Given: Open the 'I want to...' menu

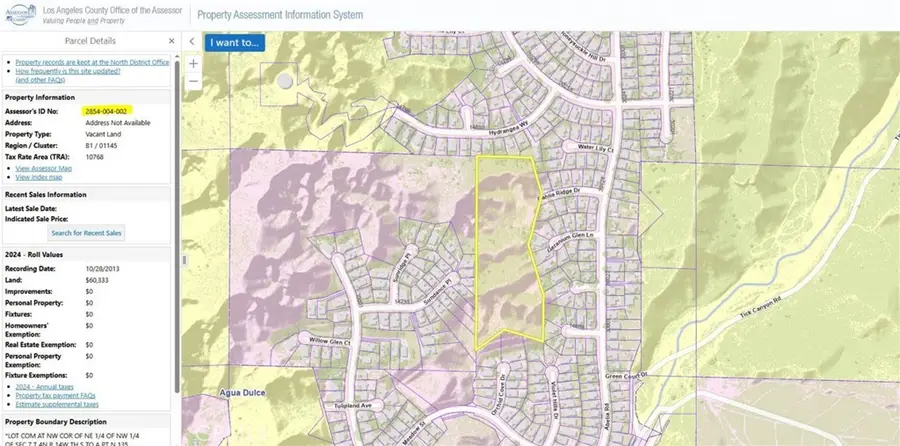Looking at the screenshot, I should coord(234,42).
